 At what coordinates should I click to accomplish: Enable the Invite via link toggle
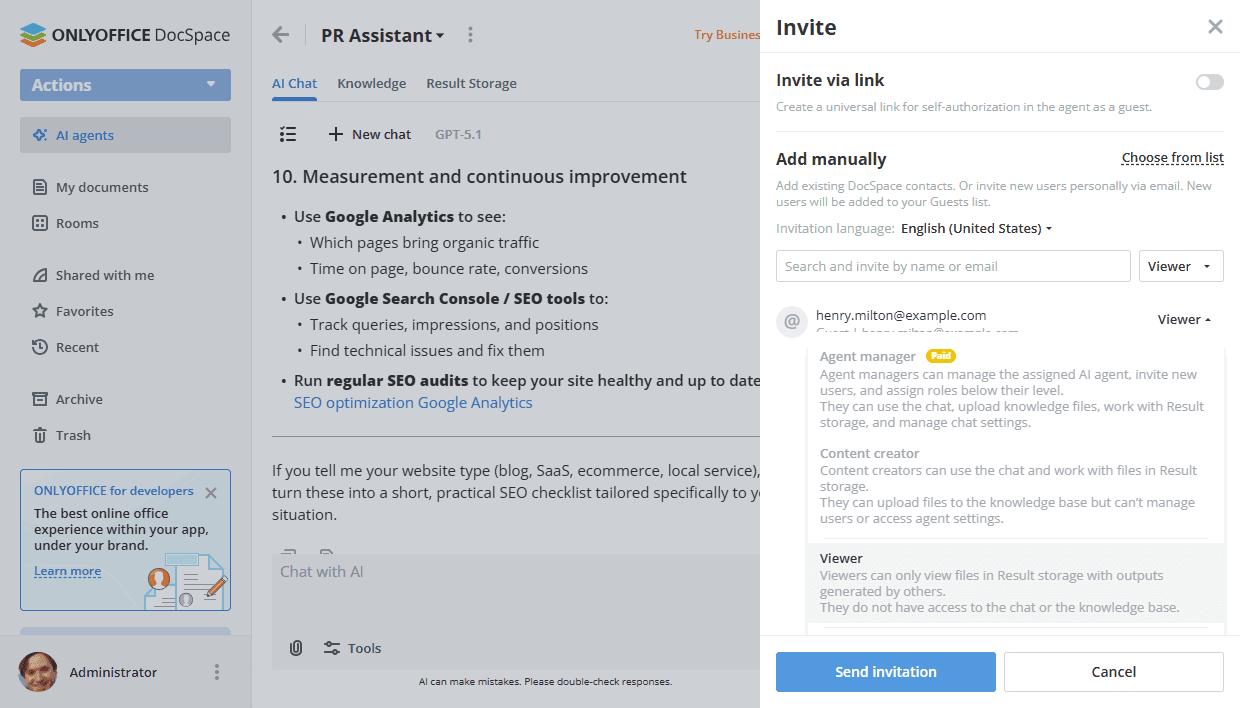[x=1209, y=82]
